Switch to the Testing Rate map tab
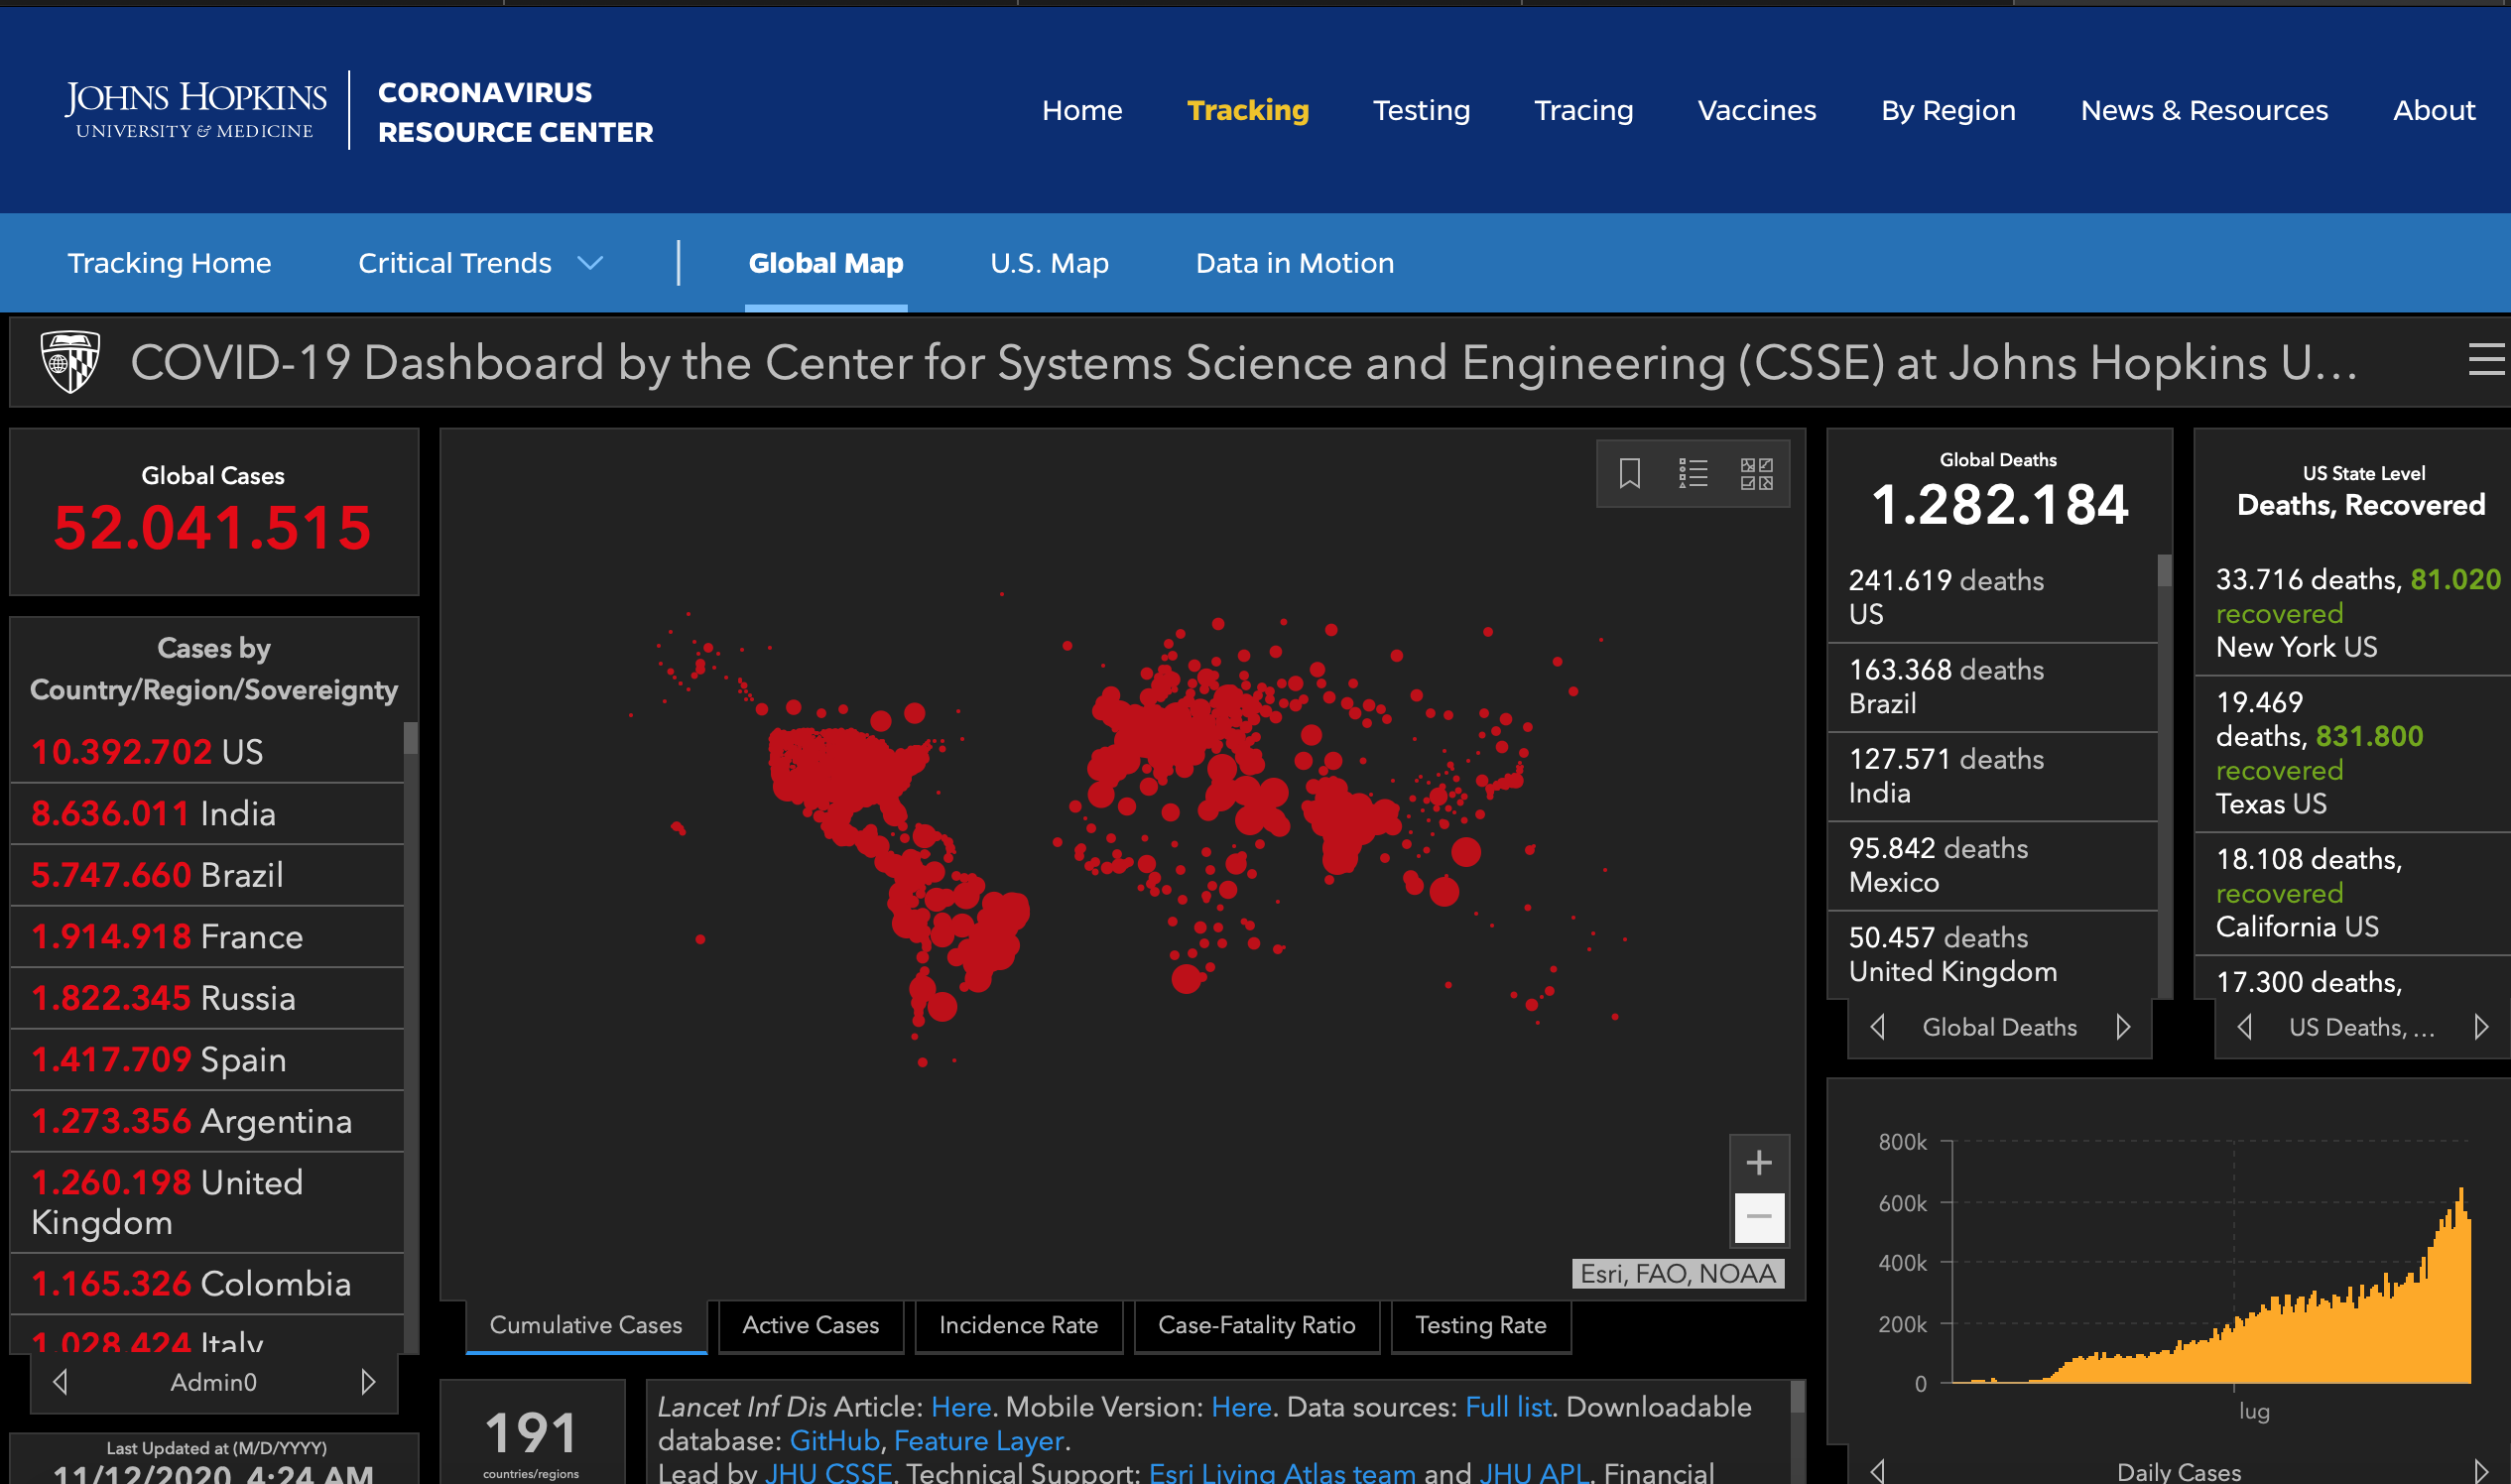The width and height of the screenshot is (2511, 1484). point(1480,1325)
